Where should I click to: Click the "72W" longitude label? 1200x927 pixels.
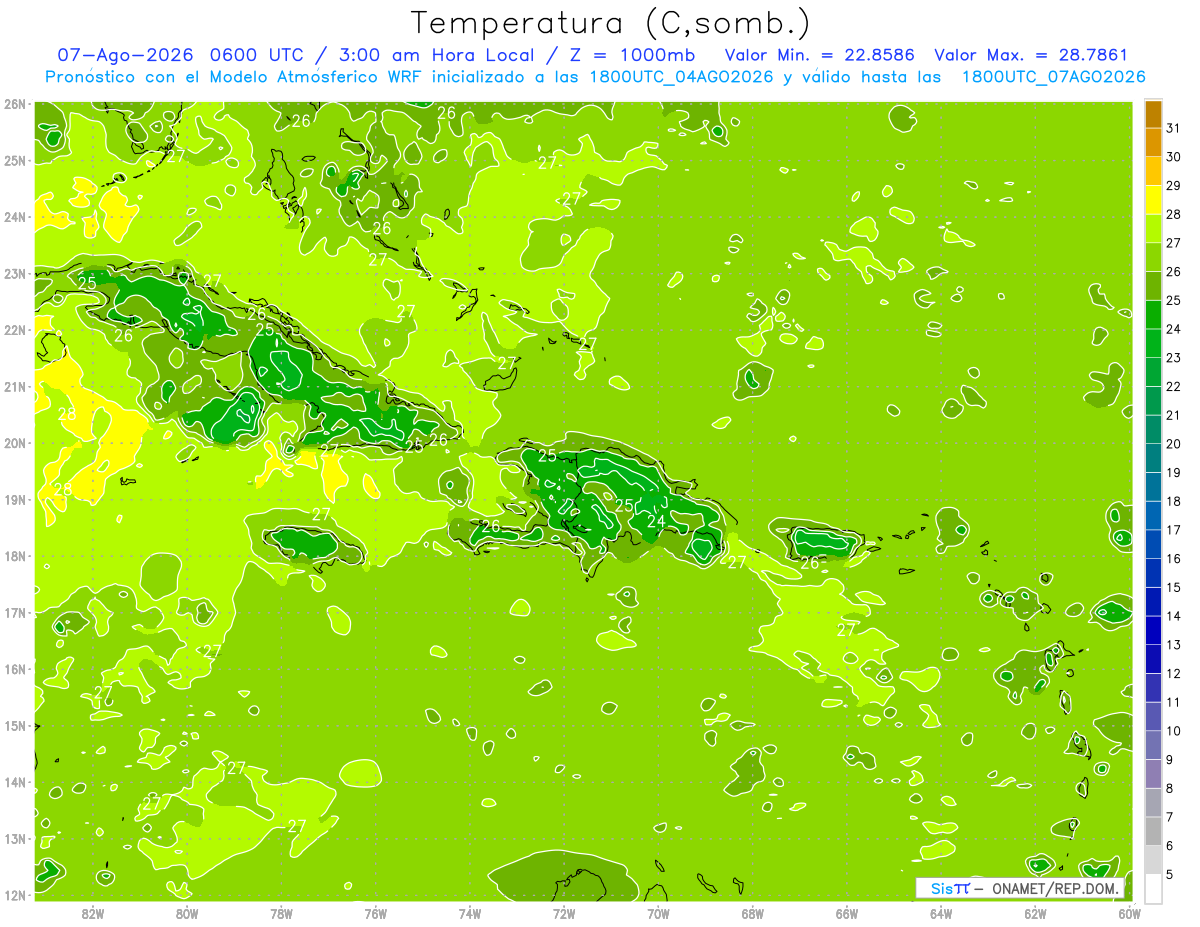click(564, 913)
